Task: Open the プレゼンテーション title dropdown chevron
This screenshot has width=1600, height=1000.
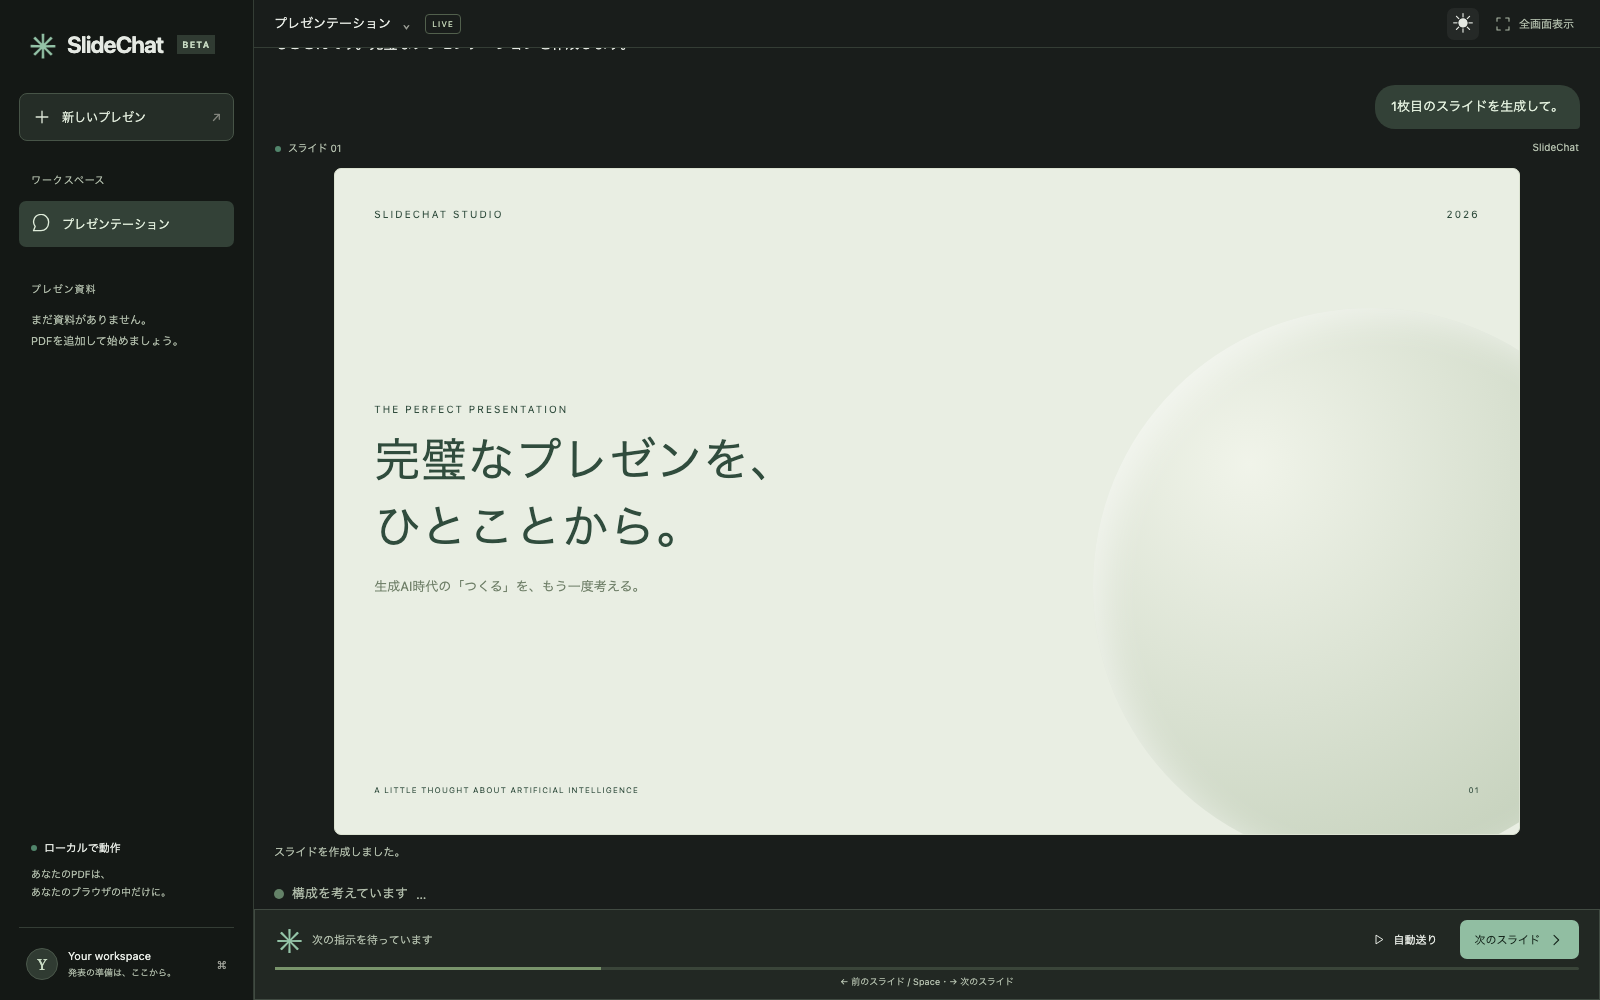Action: pos(406,26)
